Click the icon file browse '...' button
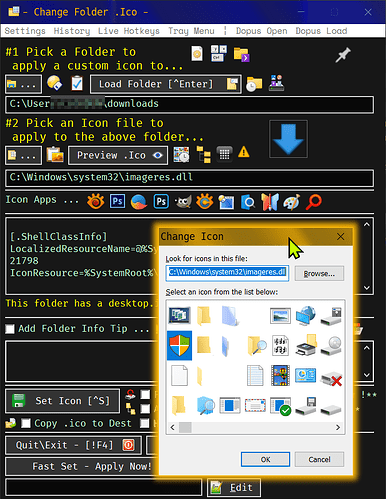This screenshot has height=499, width=386. [x=23, y=155]
